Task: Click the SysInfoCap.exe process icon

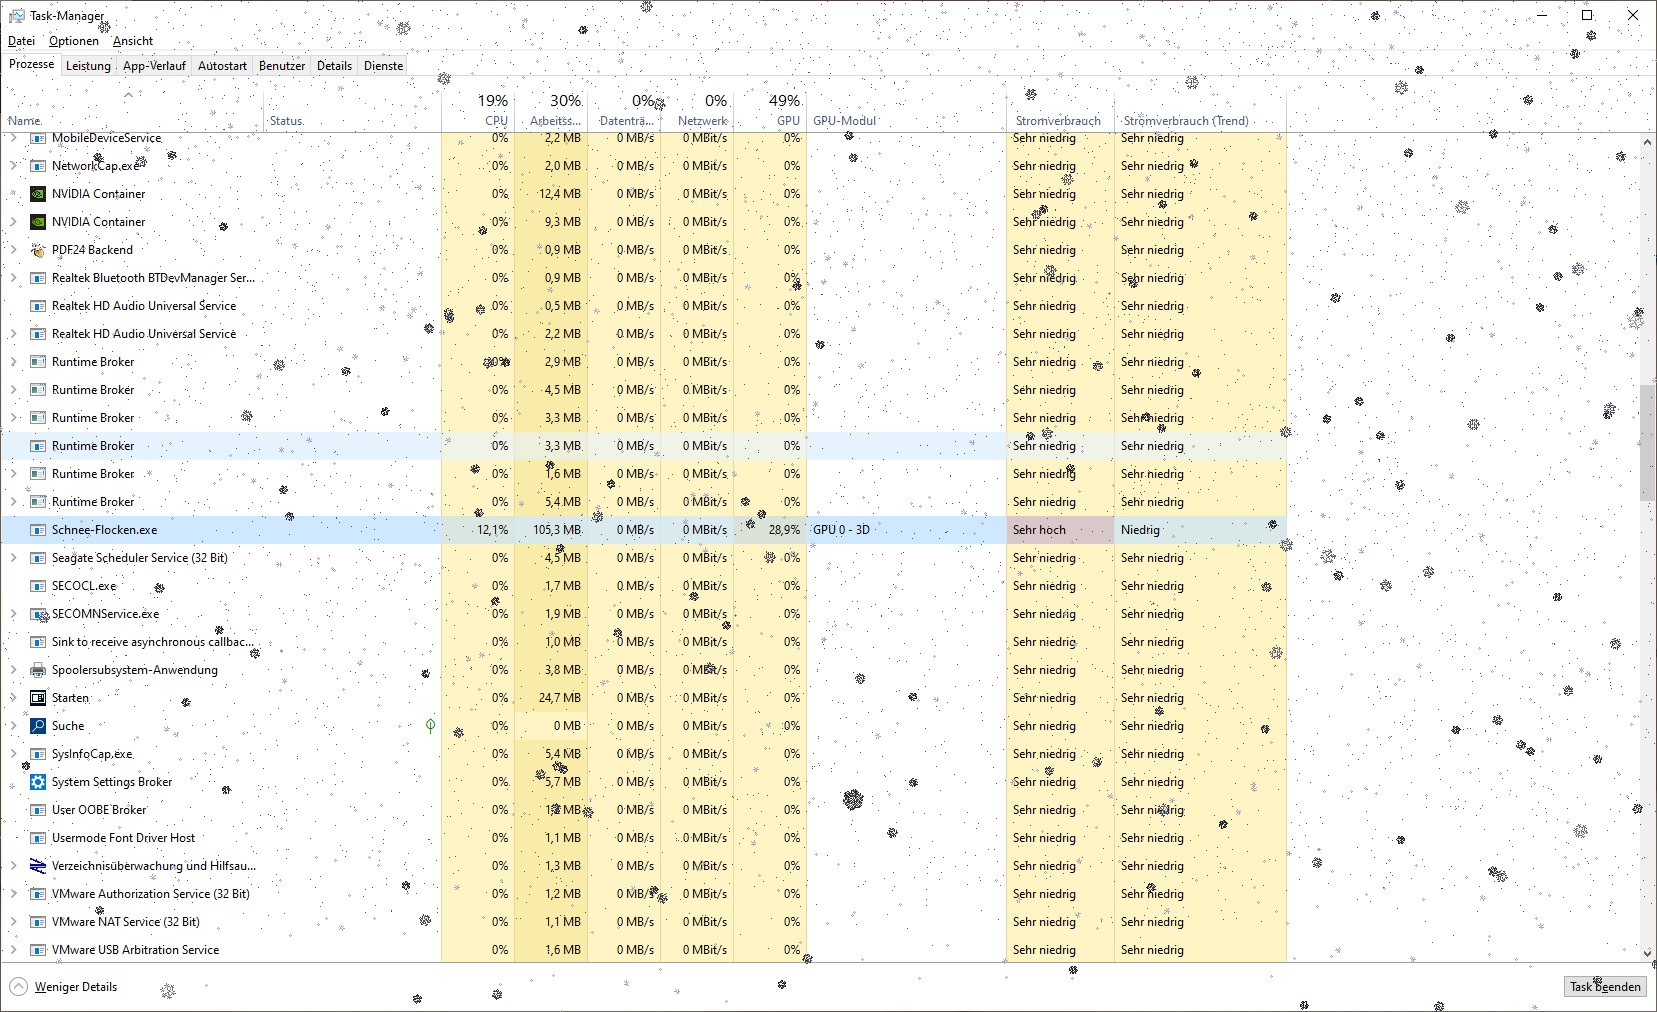Action: pyautogui.click(x=38, y=754)
